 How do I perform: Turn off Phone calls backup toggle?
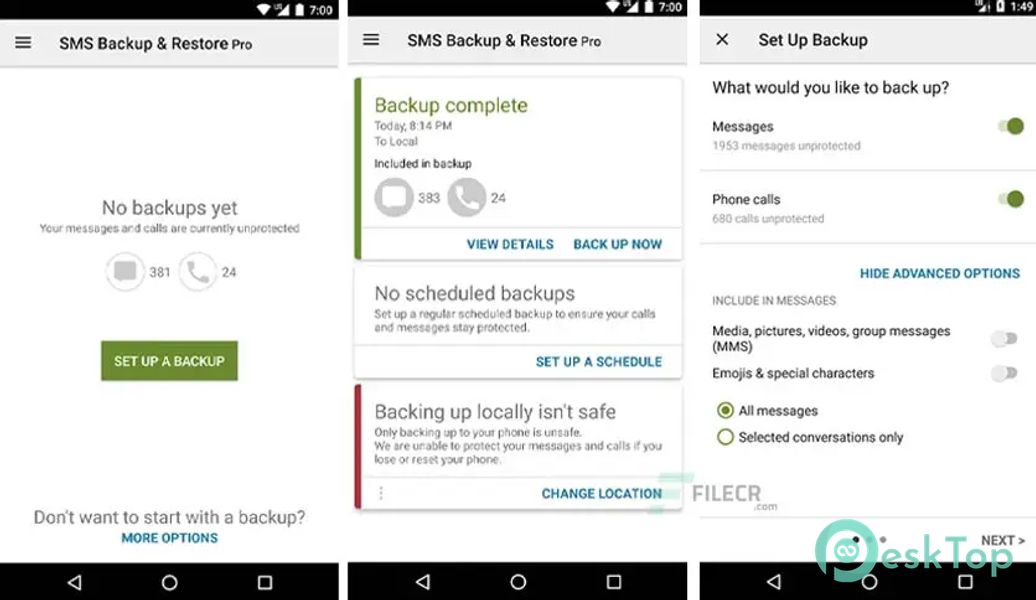click(x=1011, y=199)
